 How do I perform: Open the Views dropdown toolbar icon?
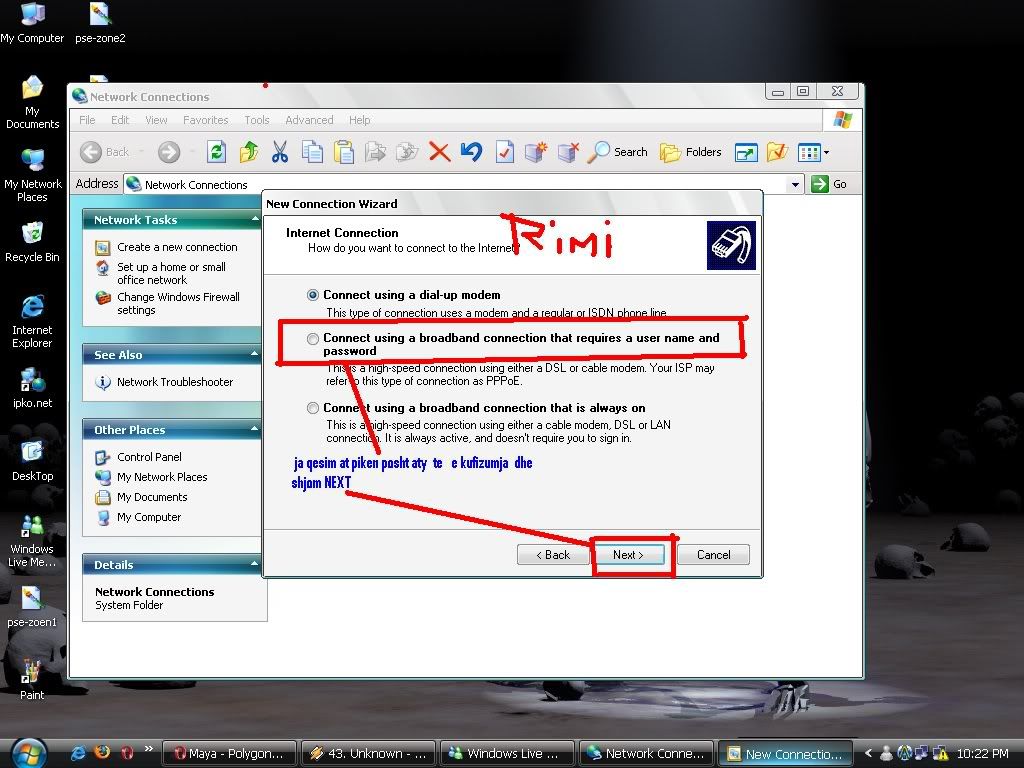814,152
